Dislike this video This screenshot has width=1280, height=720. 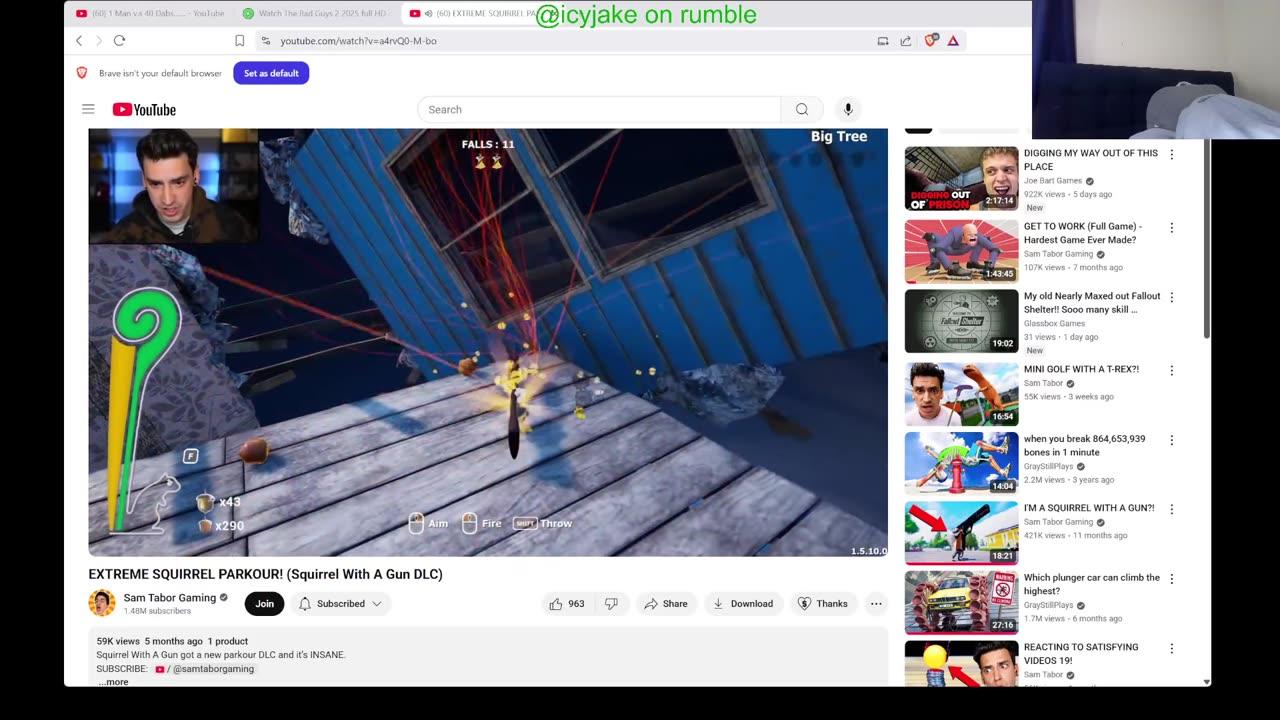tap(611, 603)
